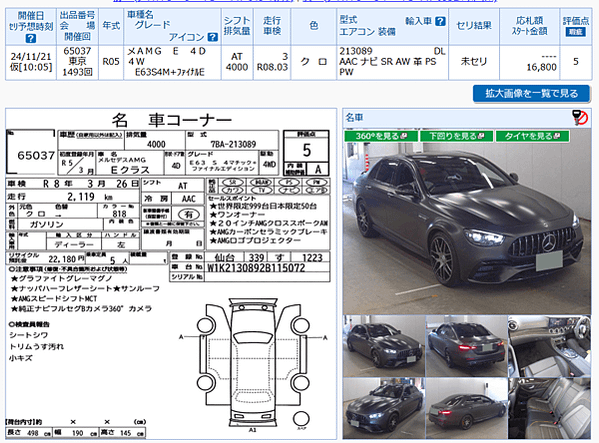The image size is (599, 443).
Task: Click the セリ結果 column header
Action: [x=474, y=26]
